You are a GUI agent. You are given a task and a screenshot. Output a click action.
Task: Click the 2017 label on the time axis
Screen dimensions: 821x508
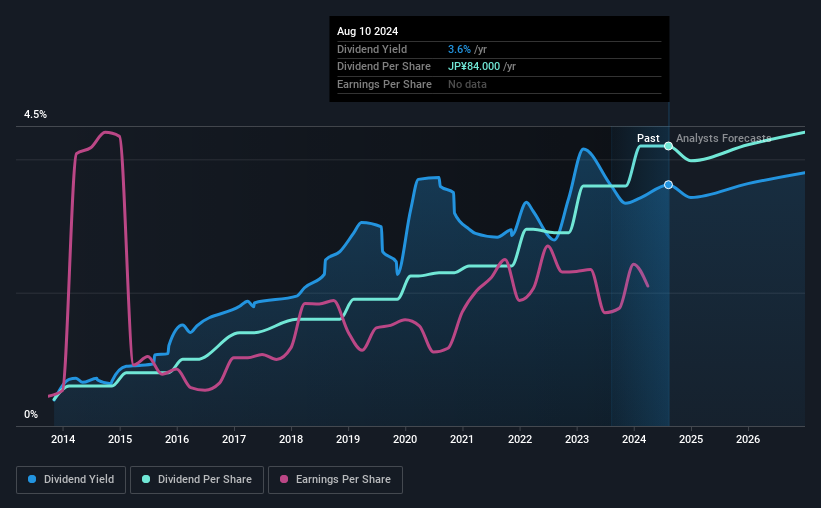click(x=234, y=439)
